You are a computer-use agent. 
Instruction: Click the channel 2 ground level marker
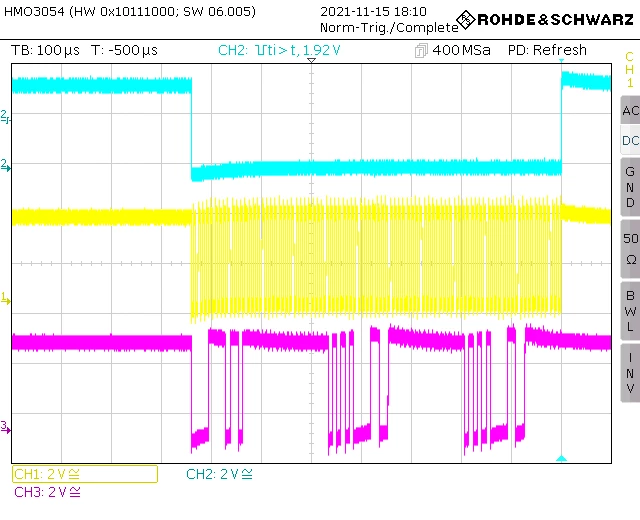click(x=5, y=165)
